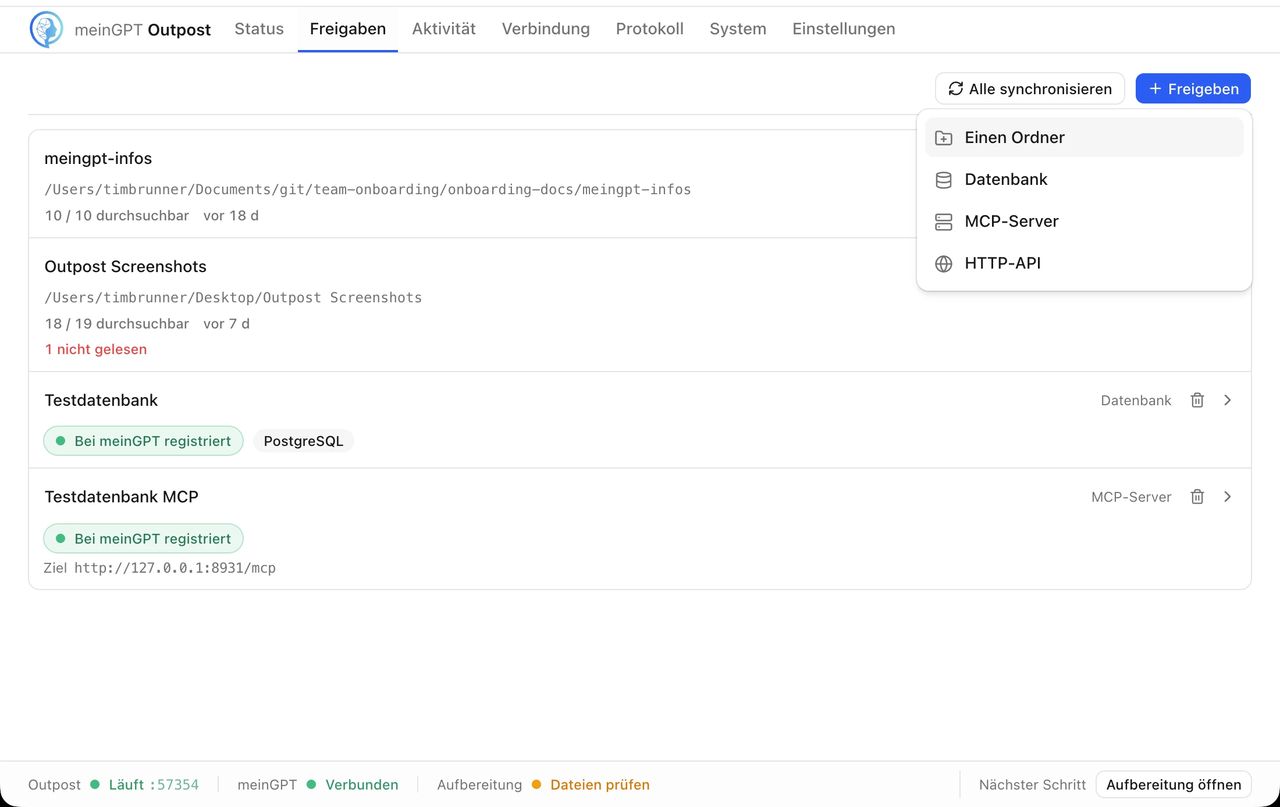Click 'Bei meinGPT registriert' badge above Ziel URL

(143, 539)
